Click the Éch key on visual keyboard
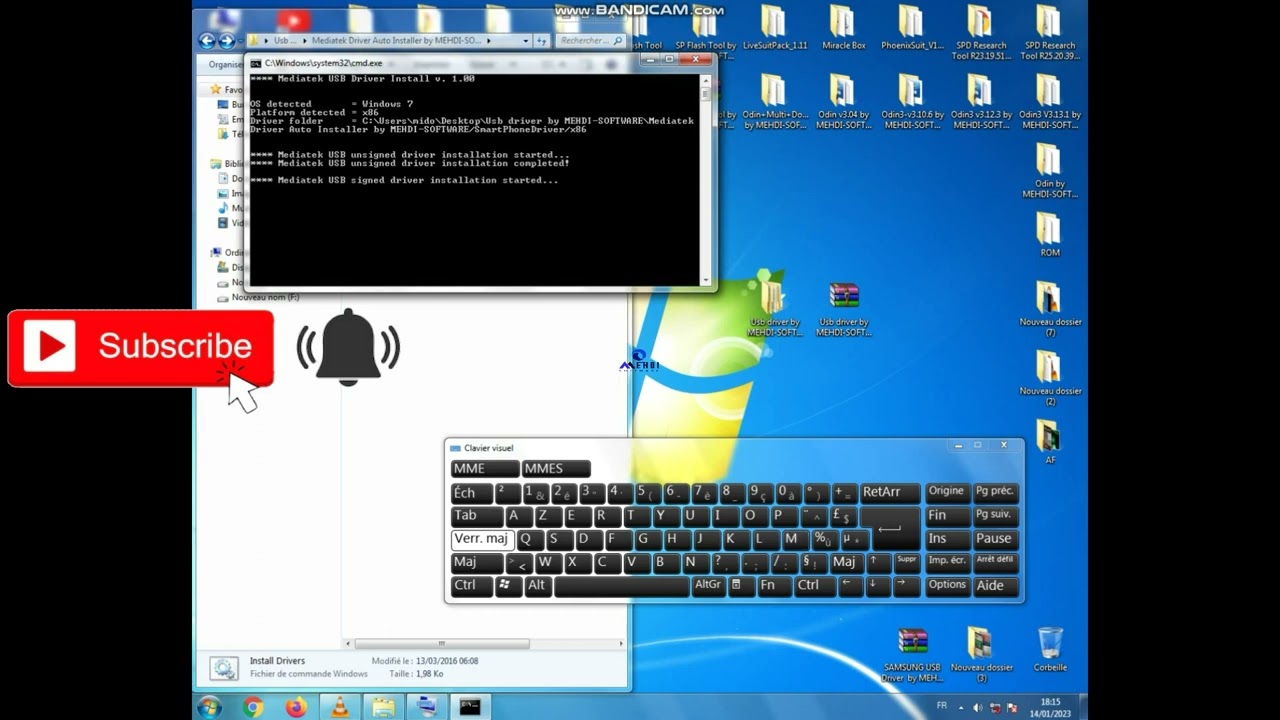 pos(472,493)
